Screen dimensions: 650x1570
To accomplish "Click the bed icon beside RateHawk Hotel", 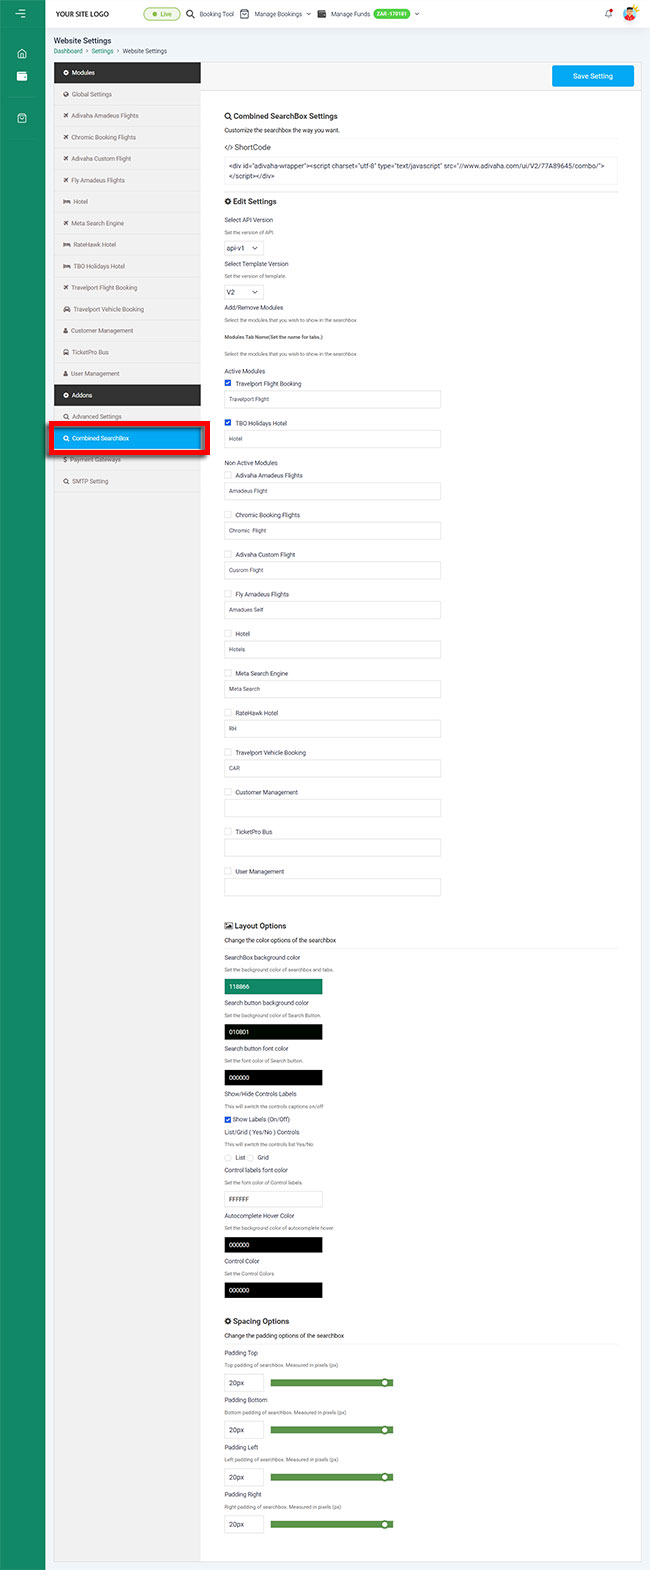I will [67, 245].
